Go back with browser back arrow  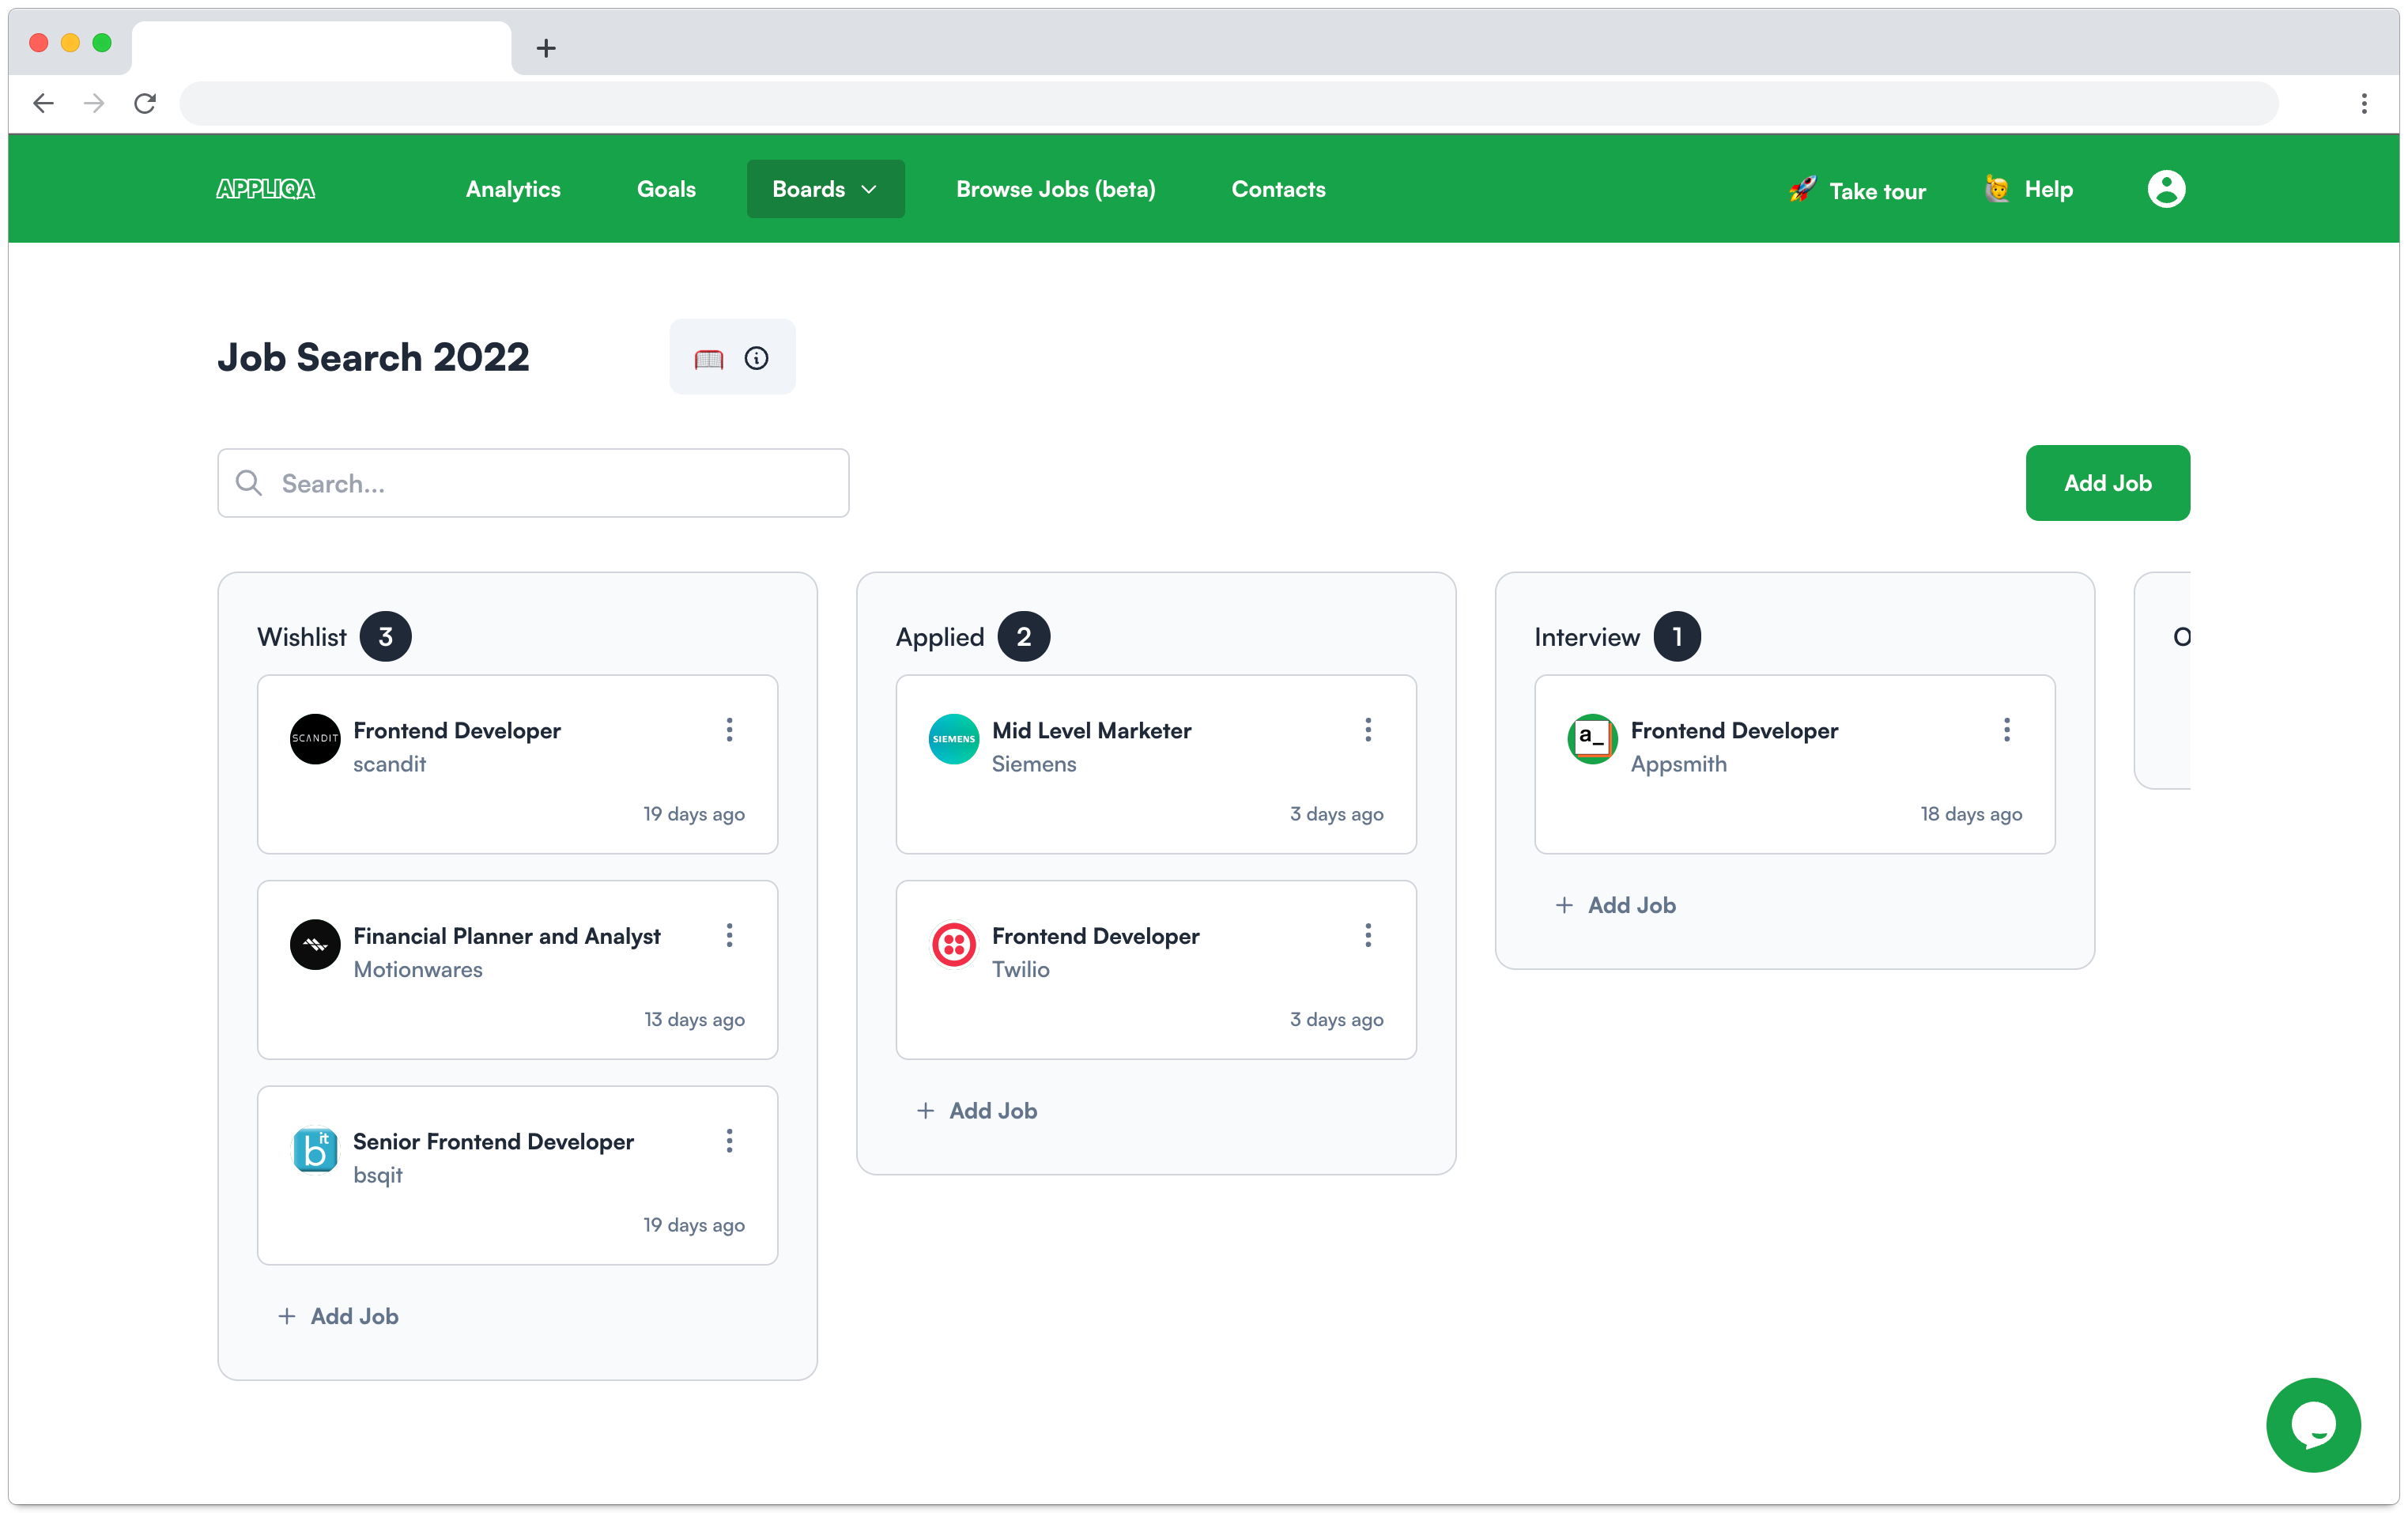tap(43, 103)
